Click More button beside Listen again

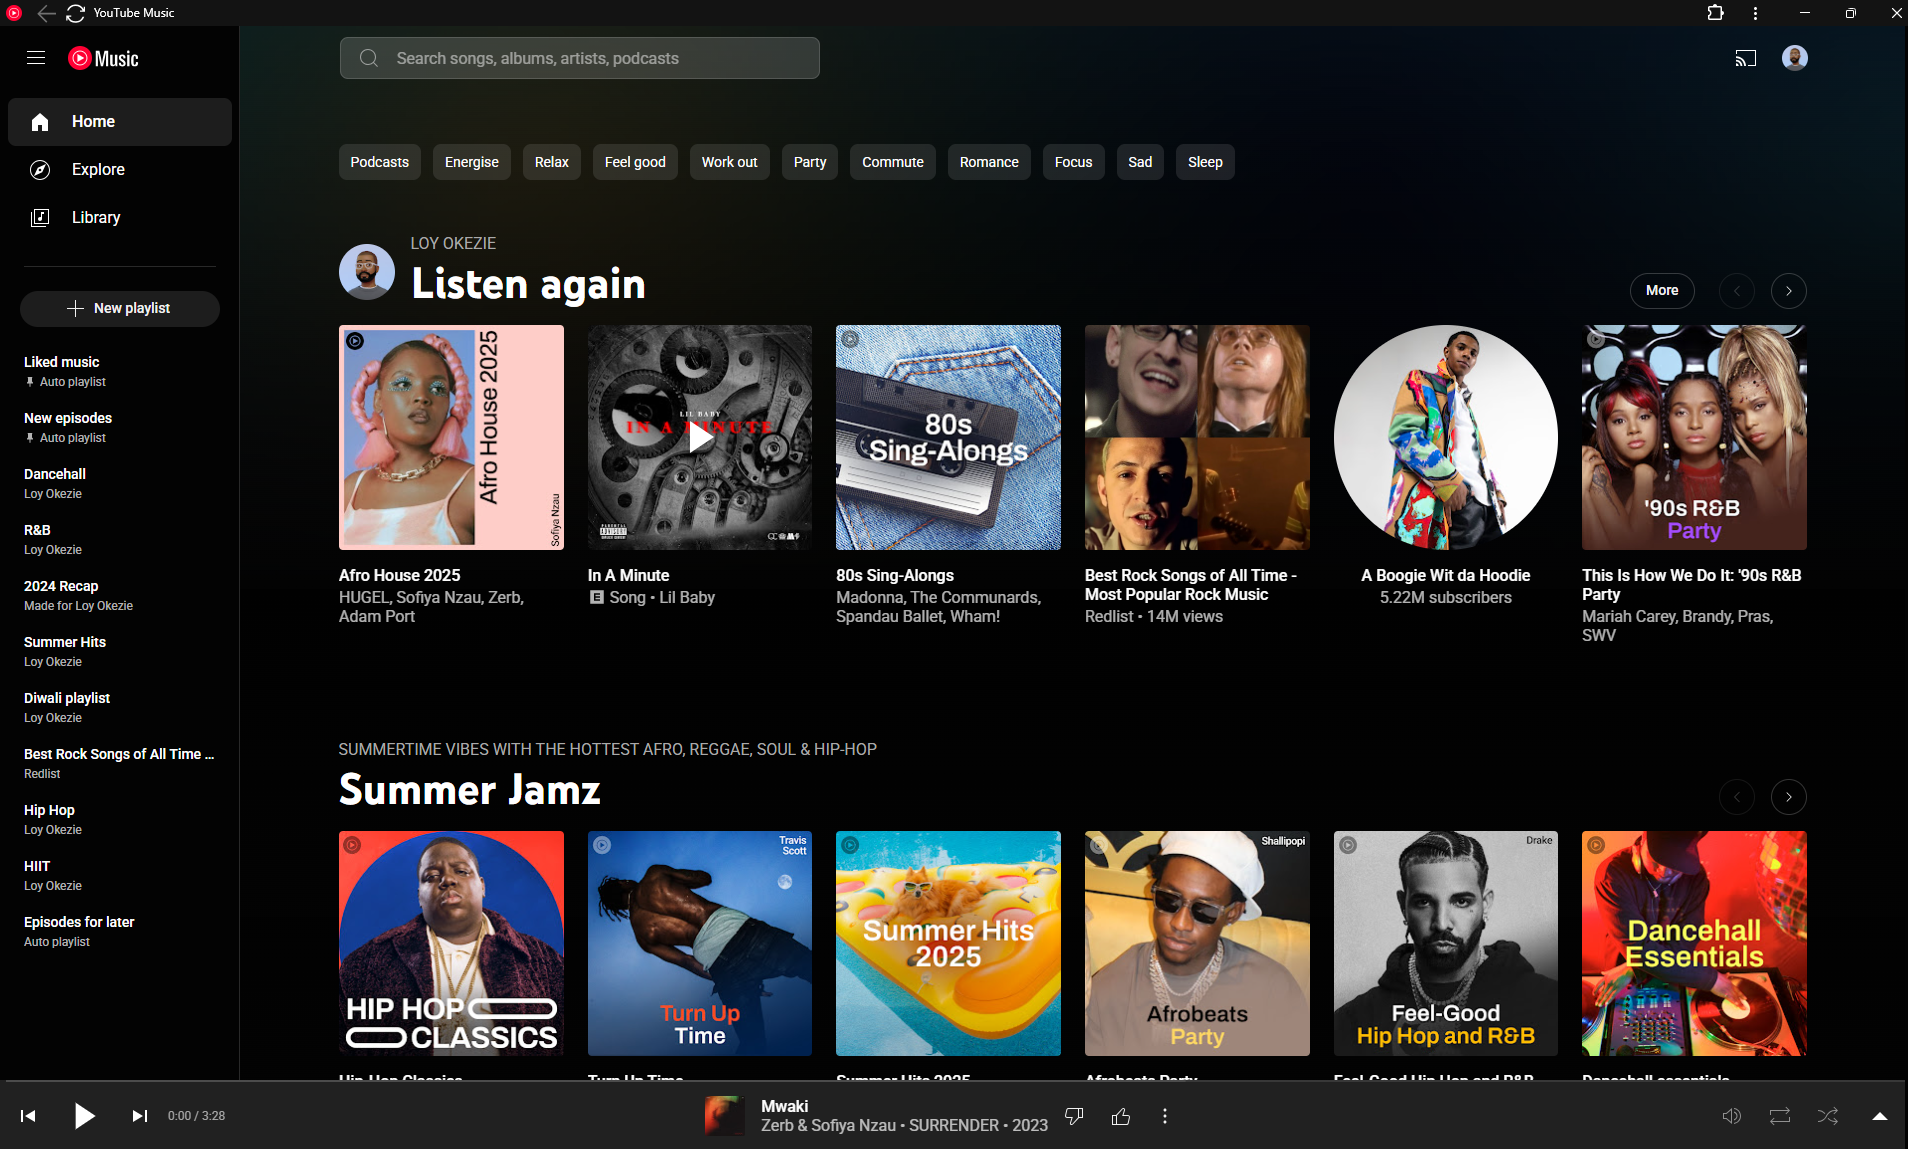tap(1661, 291)
